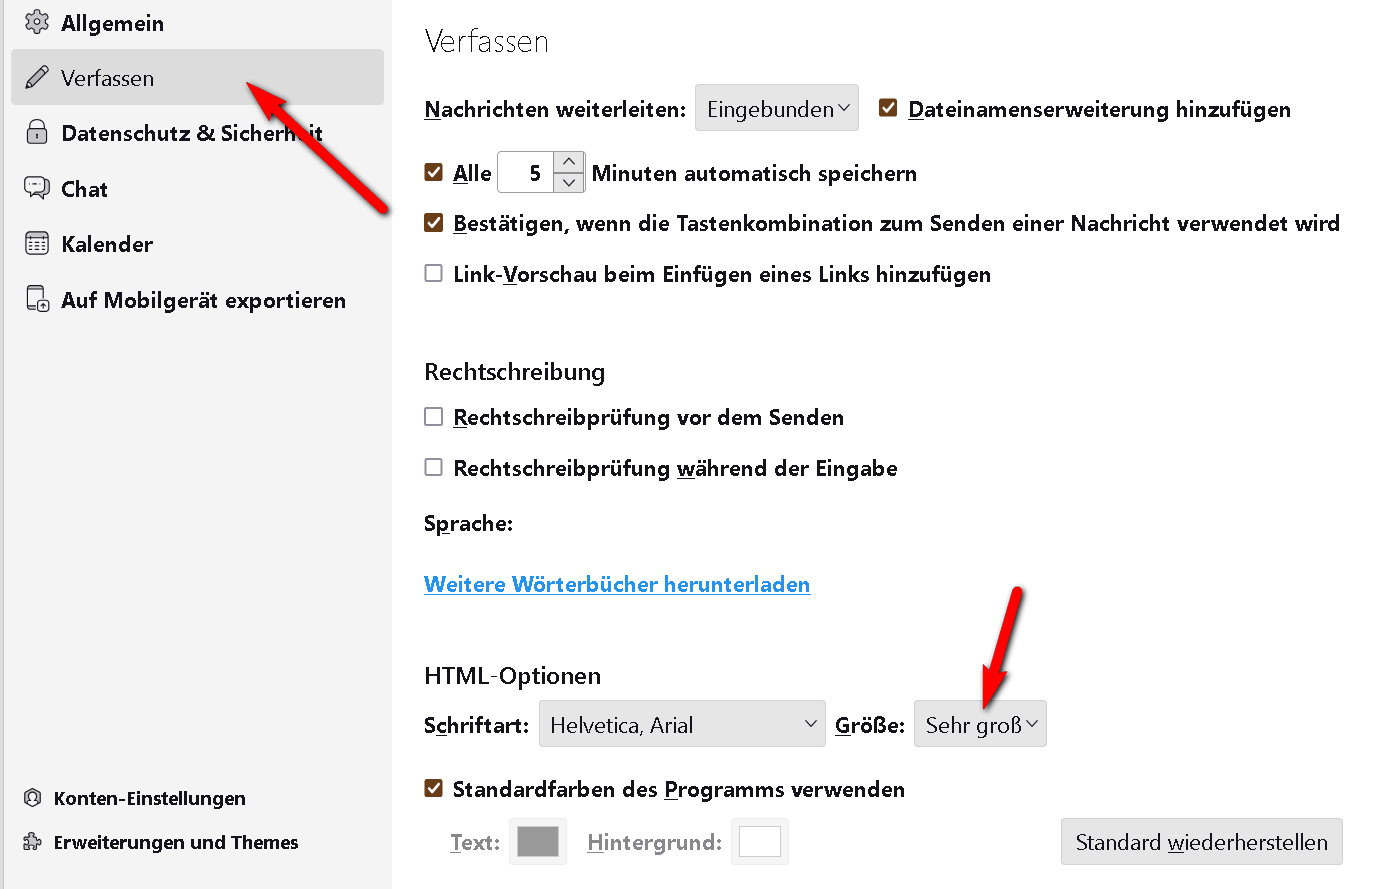
Task: Click the Datenschutz & Sicherheit lock icon
Action: [37, 132]
